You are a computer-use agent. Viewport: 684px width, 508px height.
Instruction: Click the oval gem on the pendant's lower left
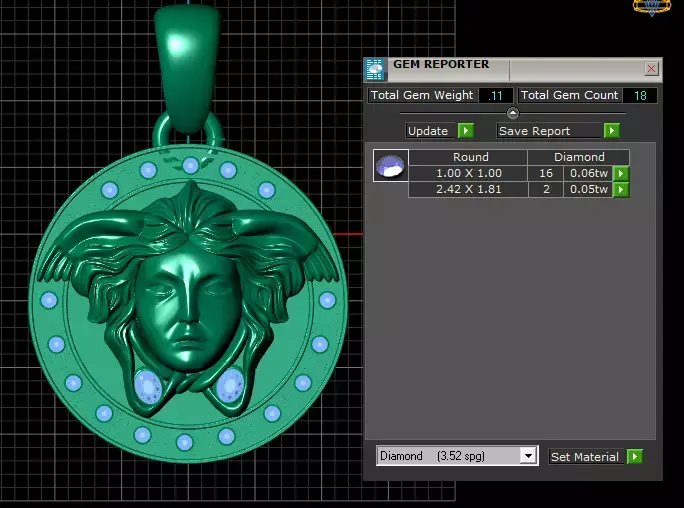pyautogui.click(x=148, y=387)
